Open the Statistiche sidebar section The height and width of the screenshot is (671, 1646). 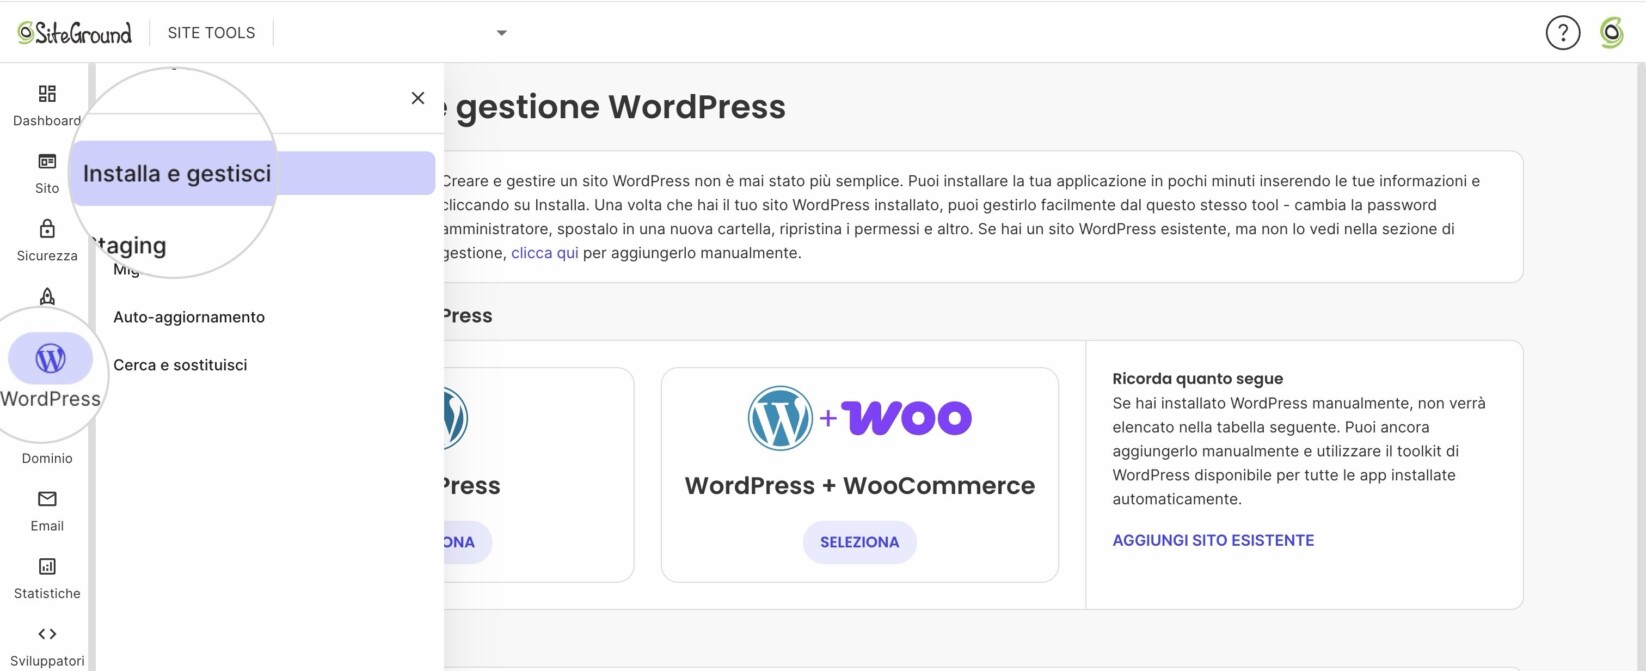pyautogui.click(x=47, y=578)
